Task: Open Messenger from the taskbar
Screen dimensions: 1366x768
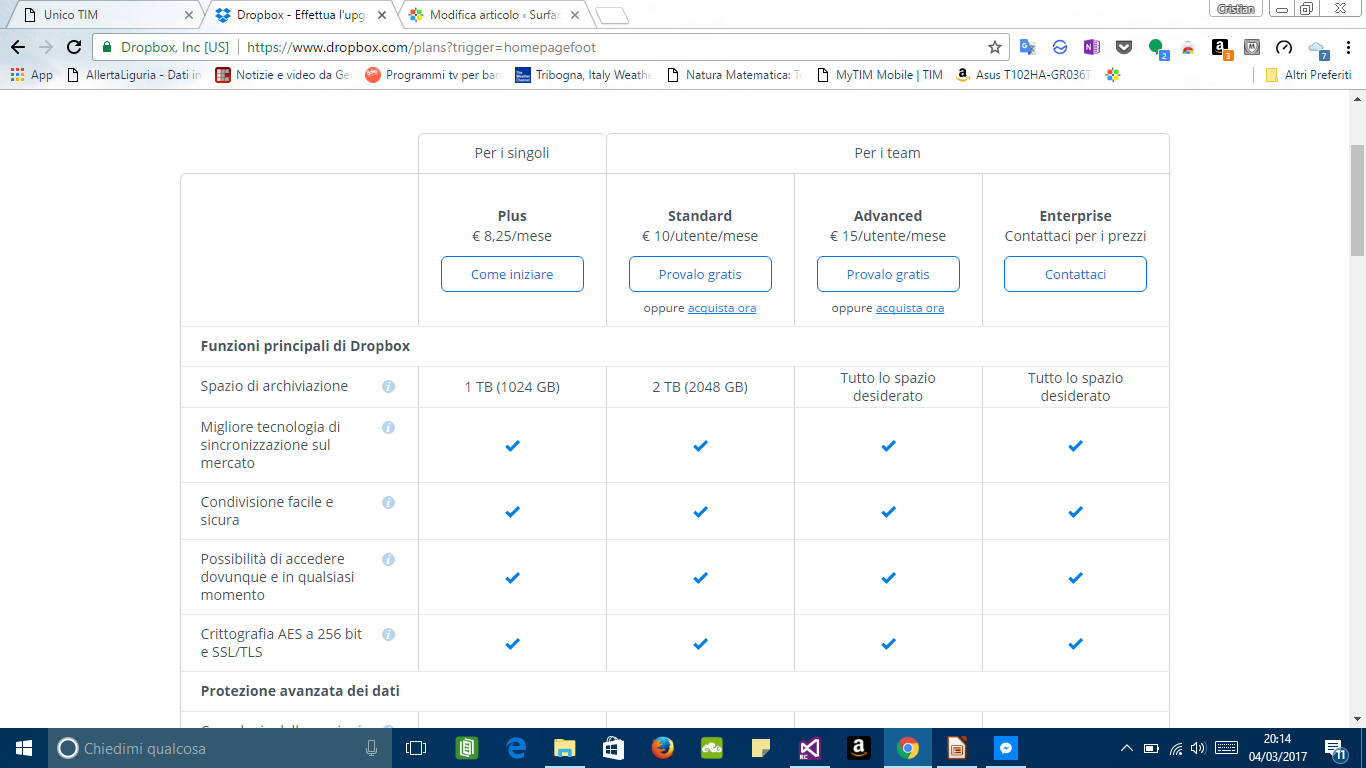Action: click(1006, 748)
